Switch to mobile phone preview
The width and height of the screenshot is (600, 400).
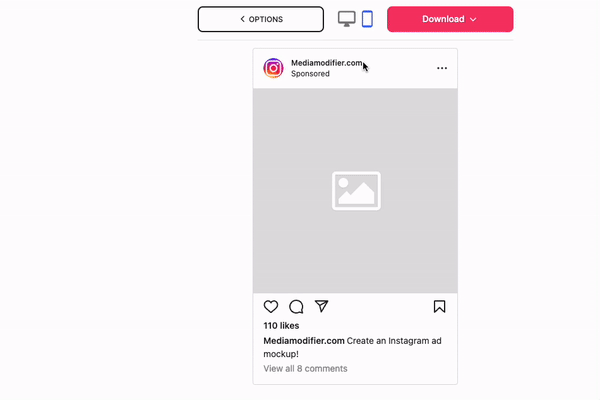(367, 19)
